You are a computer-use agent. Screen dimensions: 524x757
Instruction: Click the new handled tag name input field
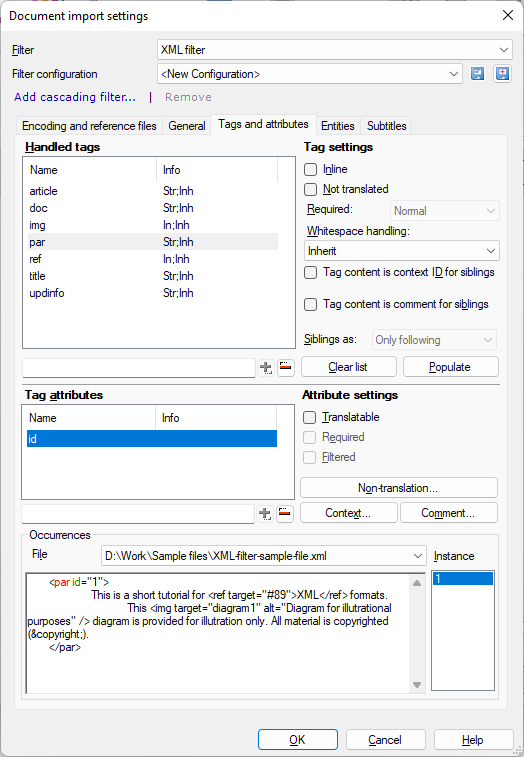pyautogui.click(x=139, y=368)
